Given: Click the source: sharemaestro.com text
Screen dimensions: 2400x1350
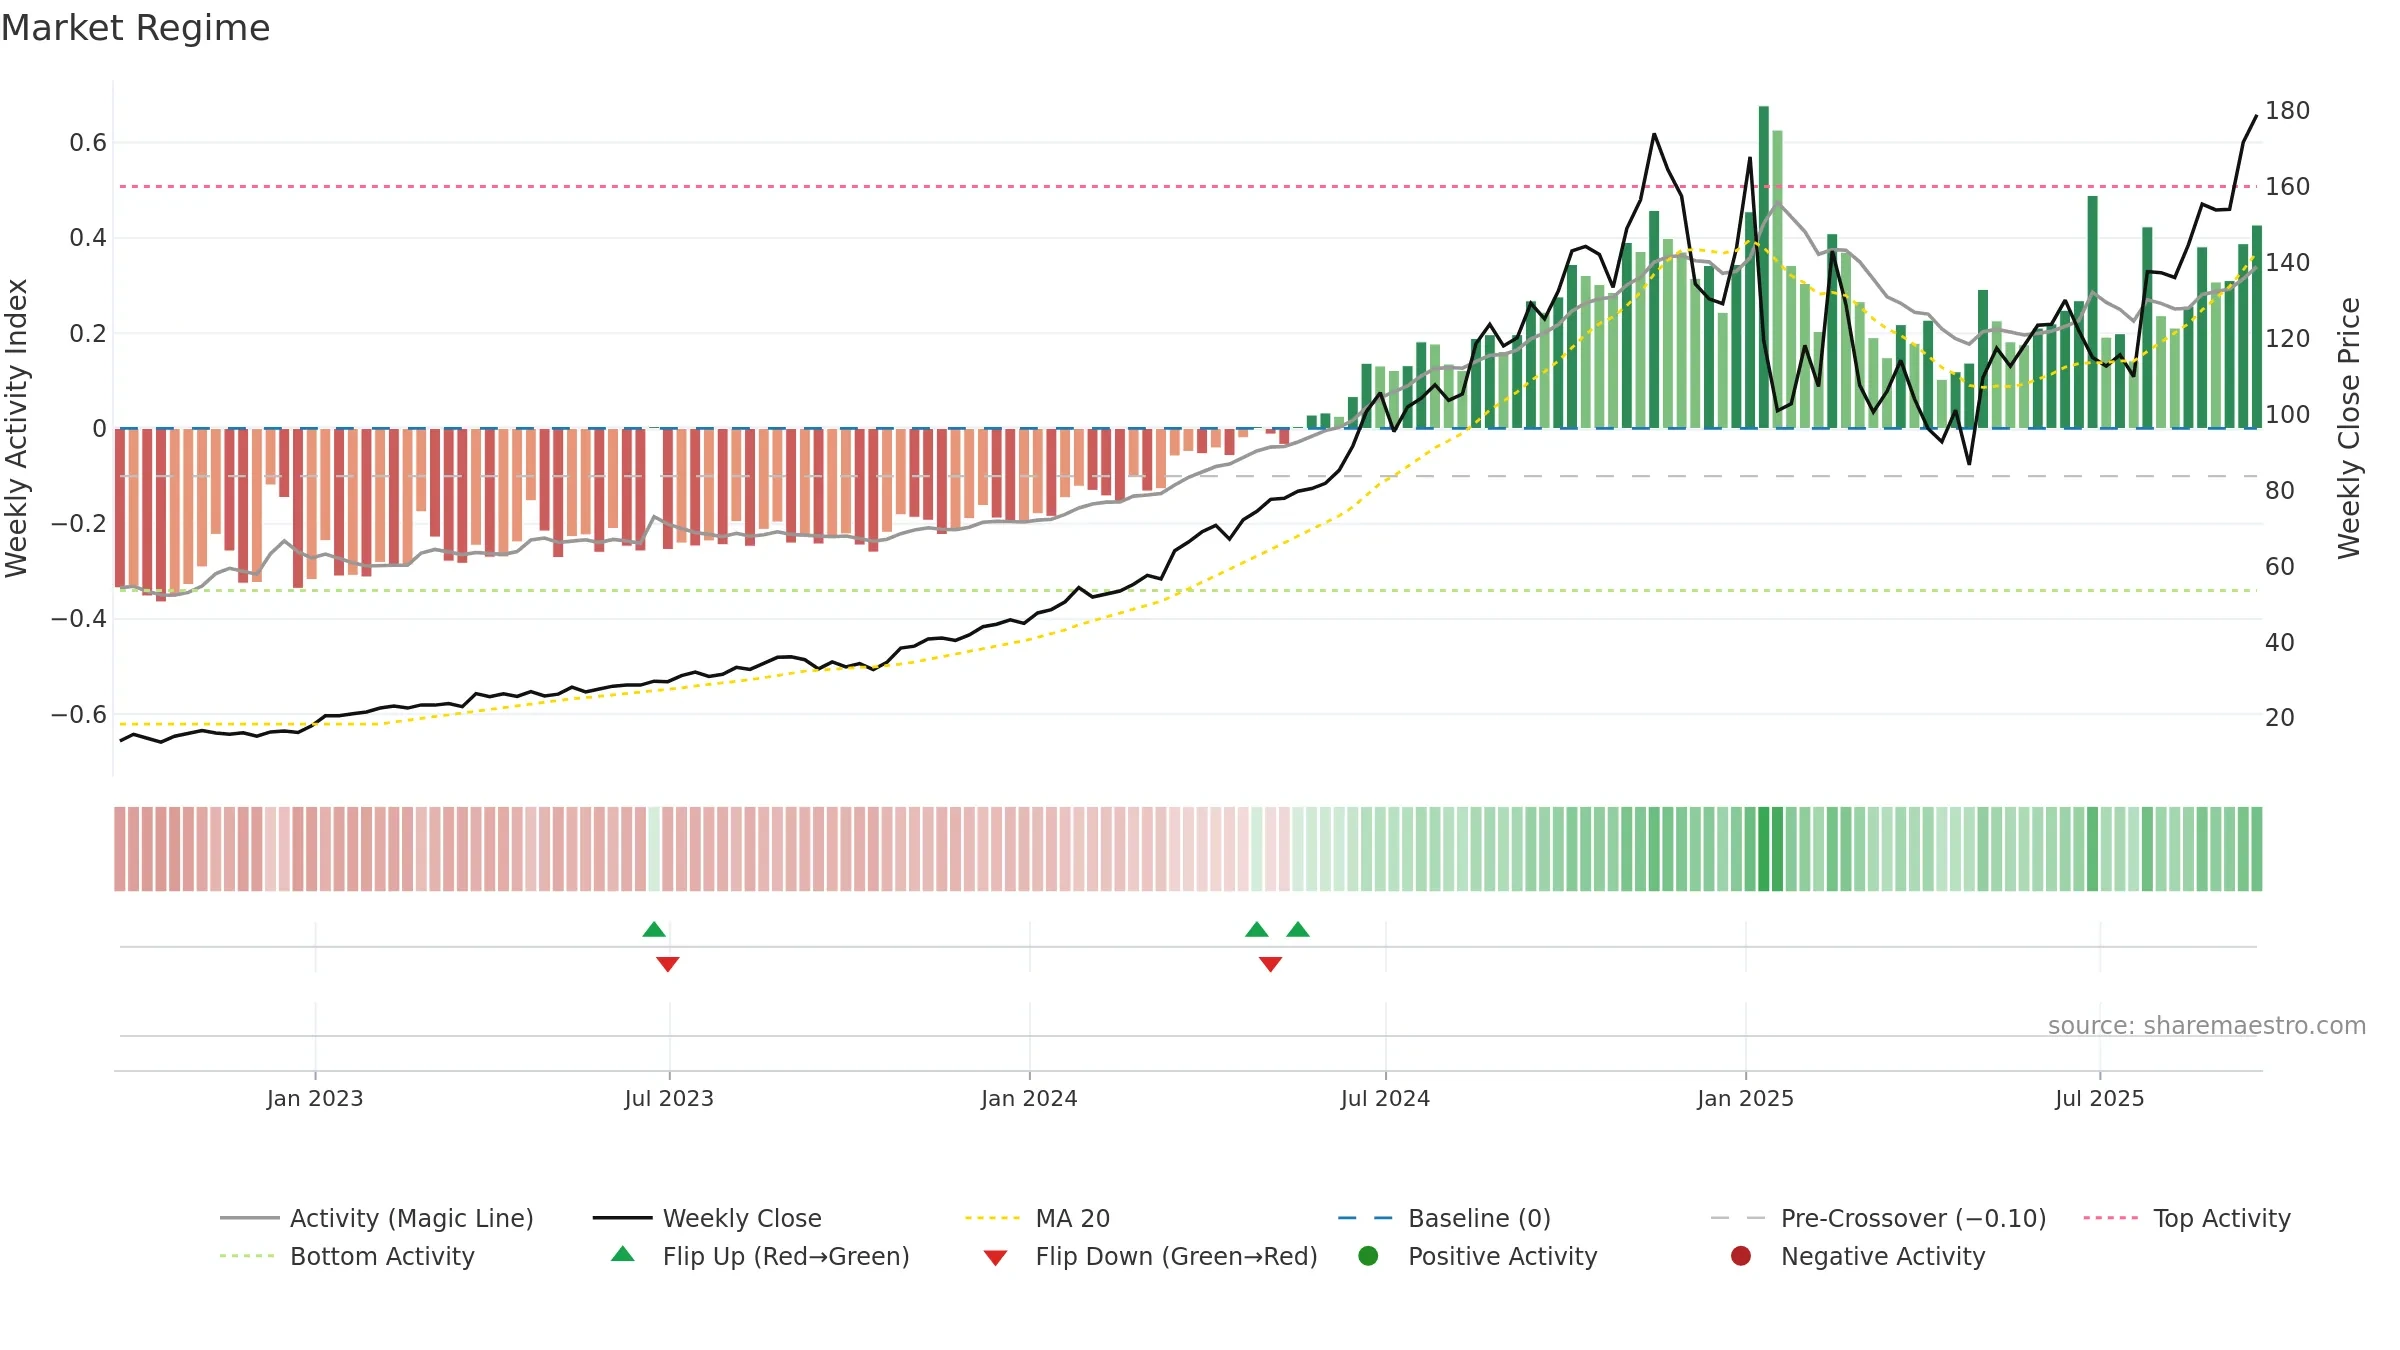Looking at the screenshot, I should coord(2207,1026).
